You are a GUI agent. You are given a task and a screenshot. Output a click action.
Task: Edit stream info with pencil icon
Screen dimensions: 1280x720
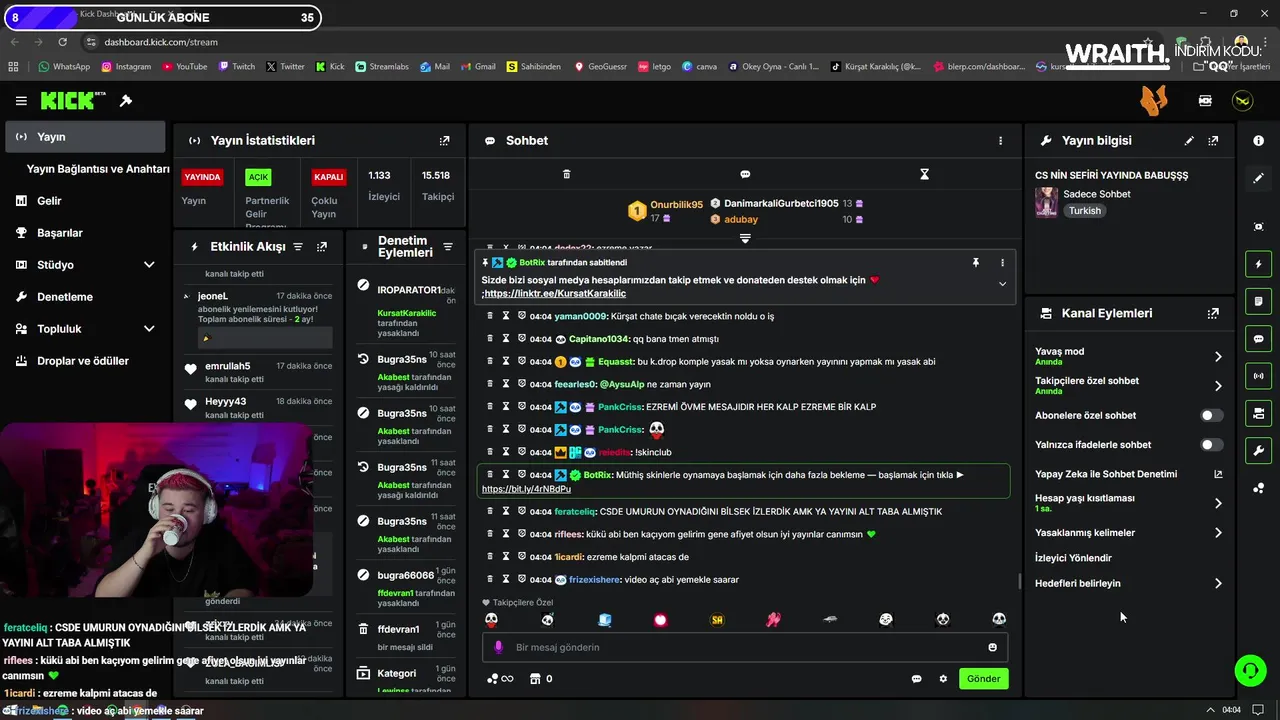[1189, 141]
